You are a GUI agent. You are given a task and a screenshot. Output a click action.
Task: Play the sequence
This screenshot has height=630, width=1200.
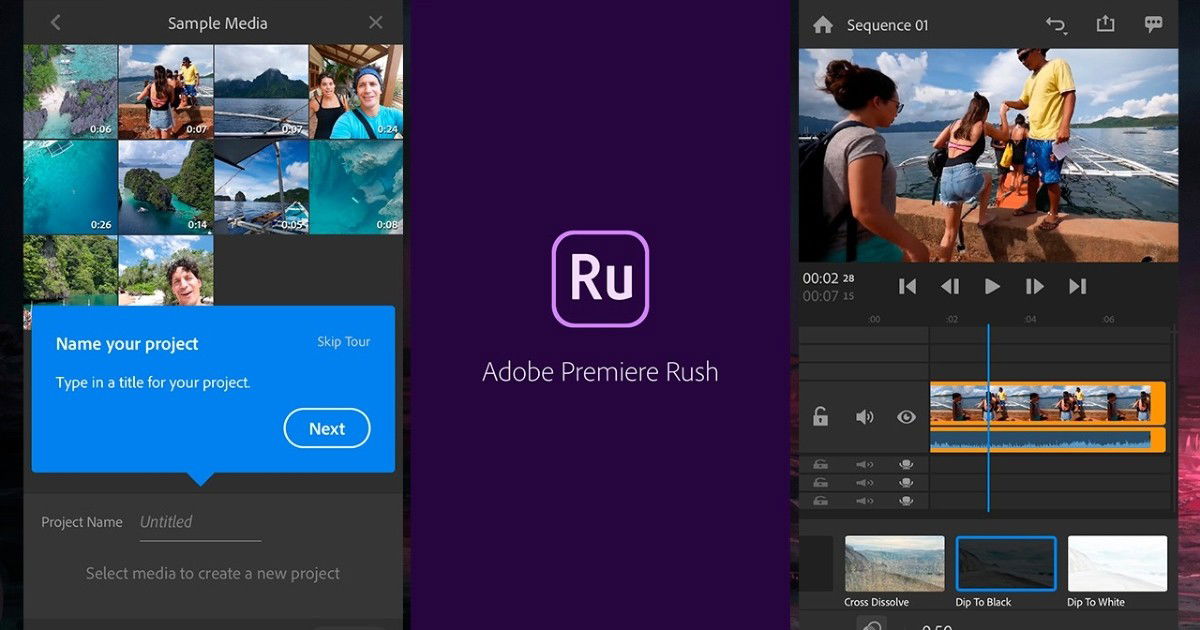992,287
